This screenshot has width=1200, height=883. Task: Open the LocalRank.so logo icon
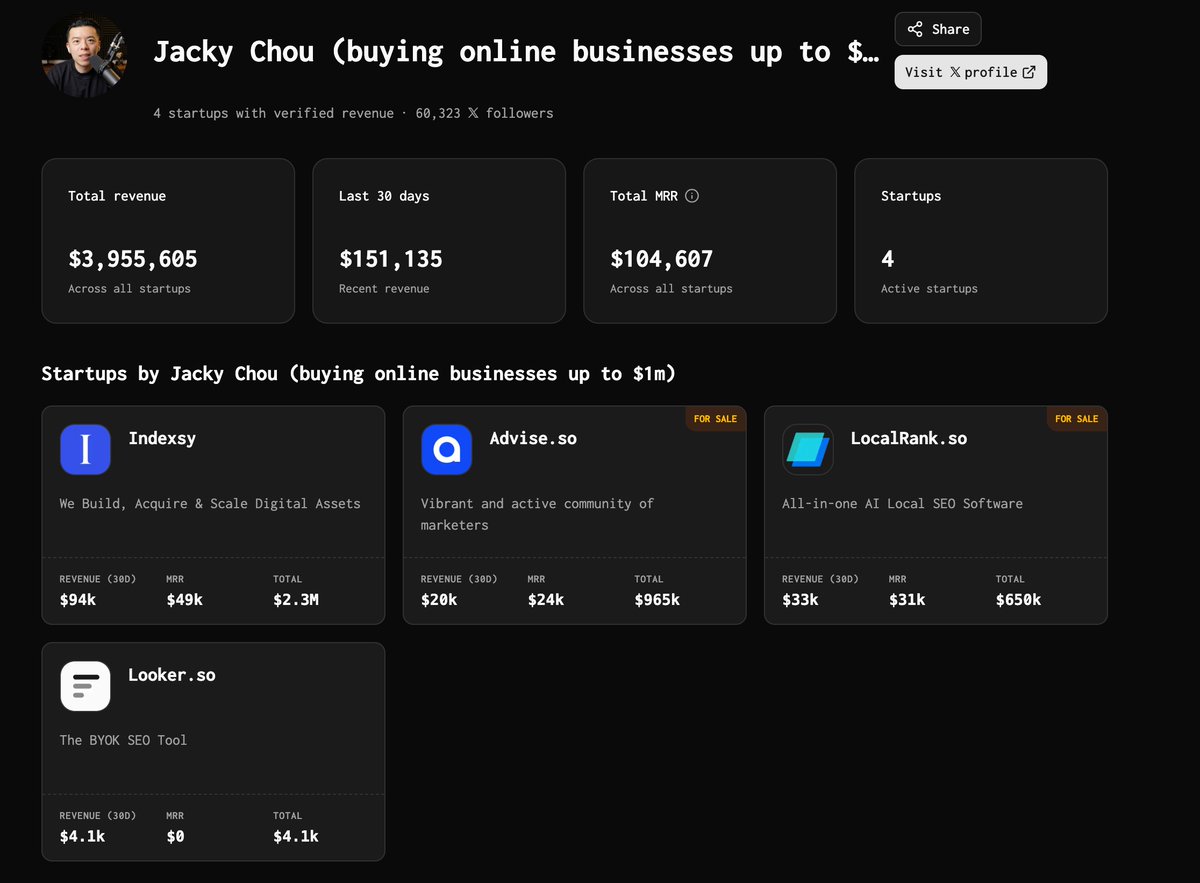click(x=807, y=449)
